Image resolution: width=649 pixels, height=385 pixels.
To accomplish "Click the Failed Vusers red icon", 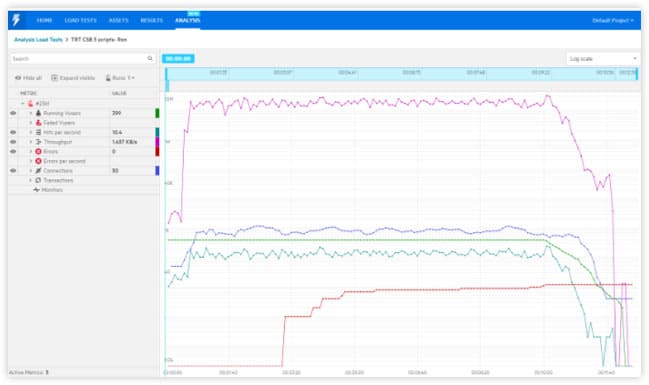I will 38,123.
